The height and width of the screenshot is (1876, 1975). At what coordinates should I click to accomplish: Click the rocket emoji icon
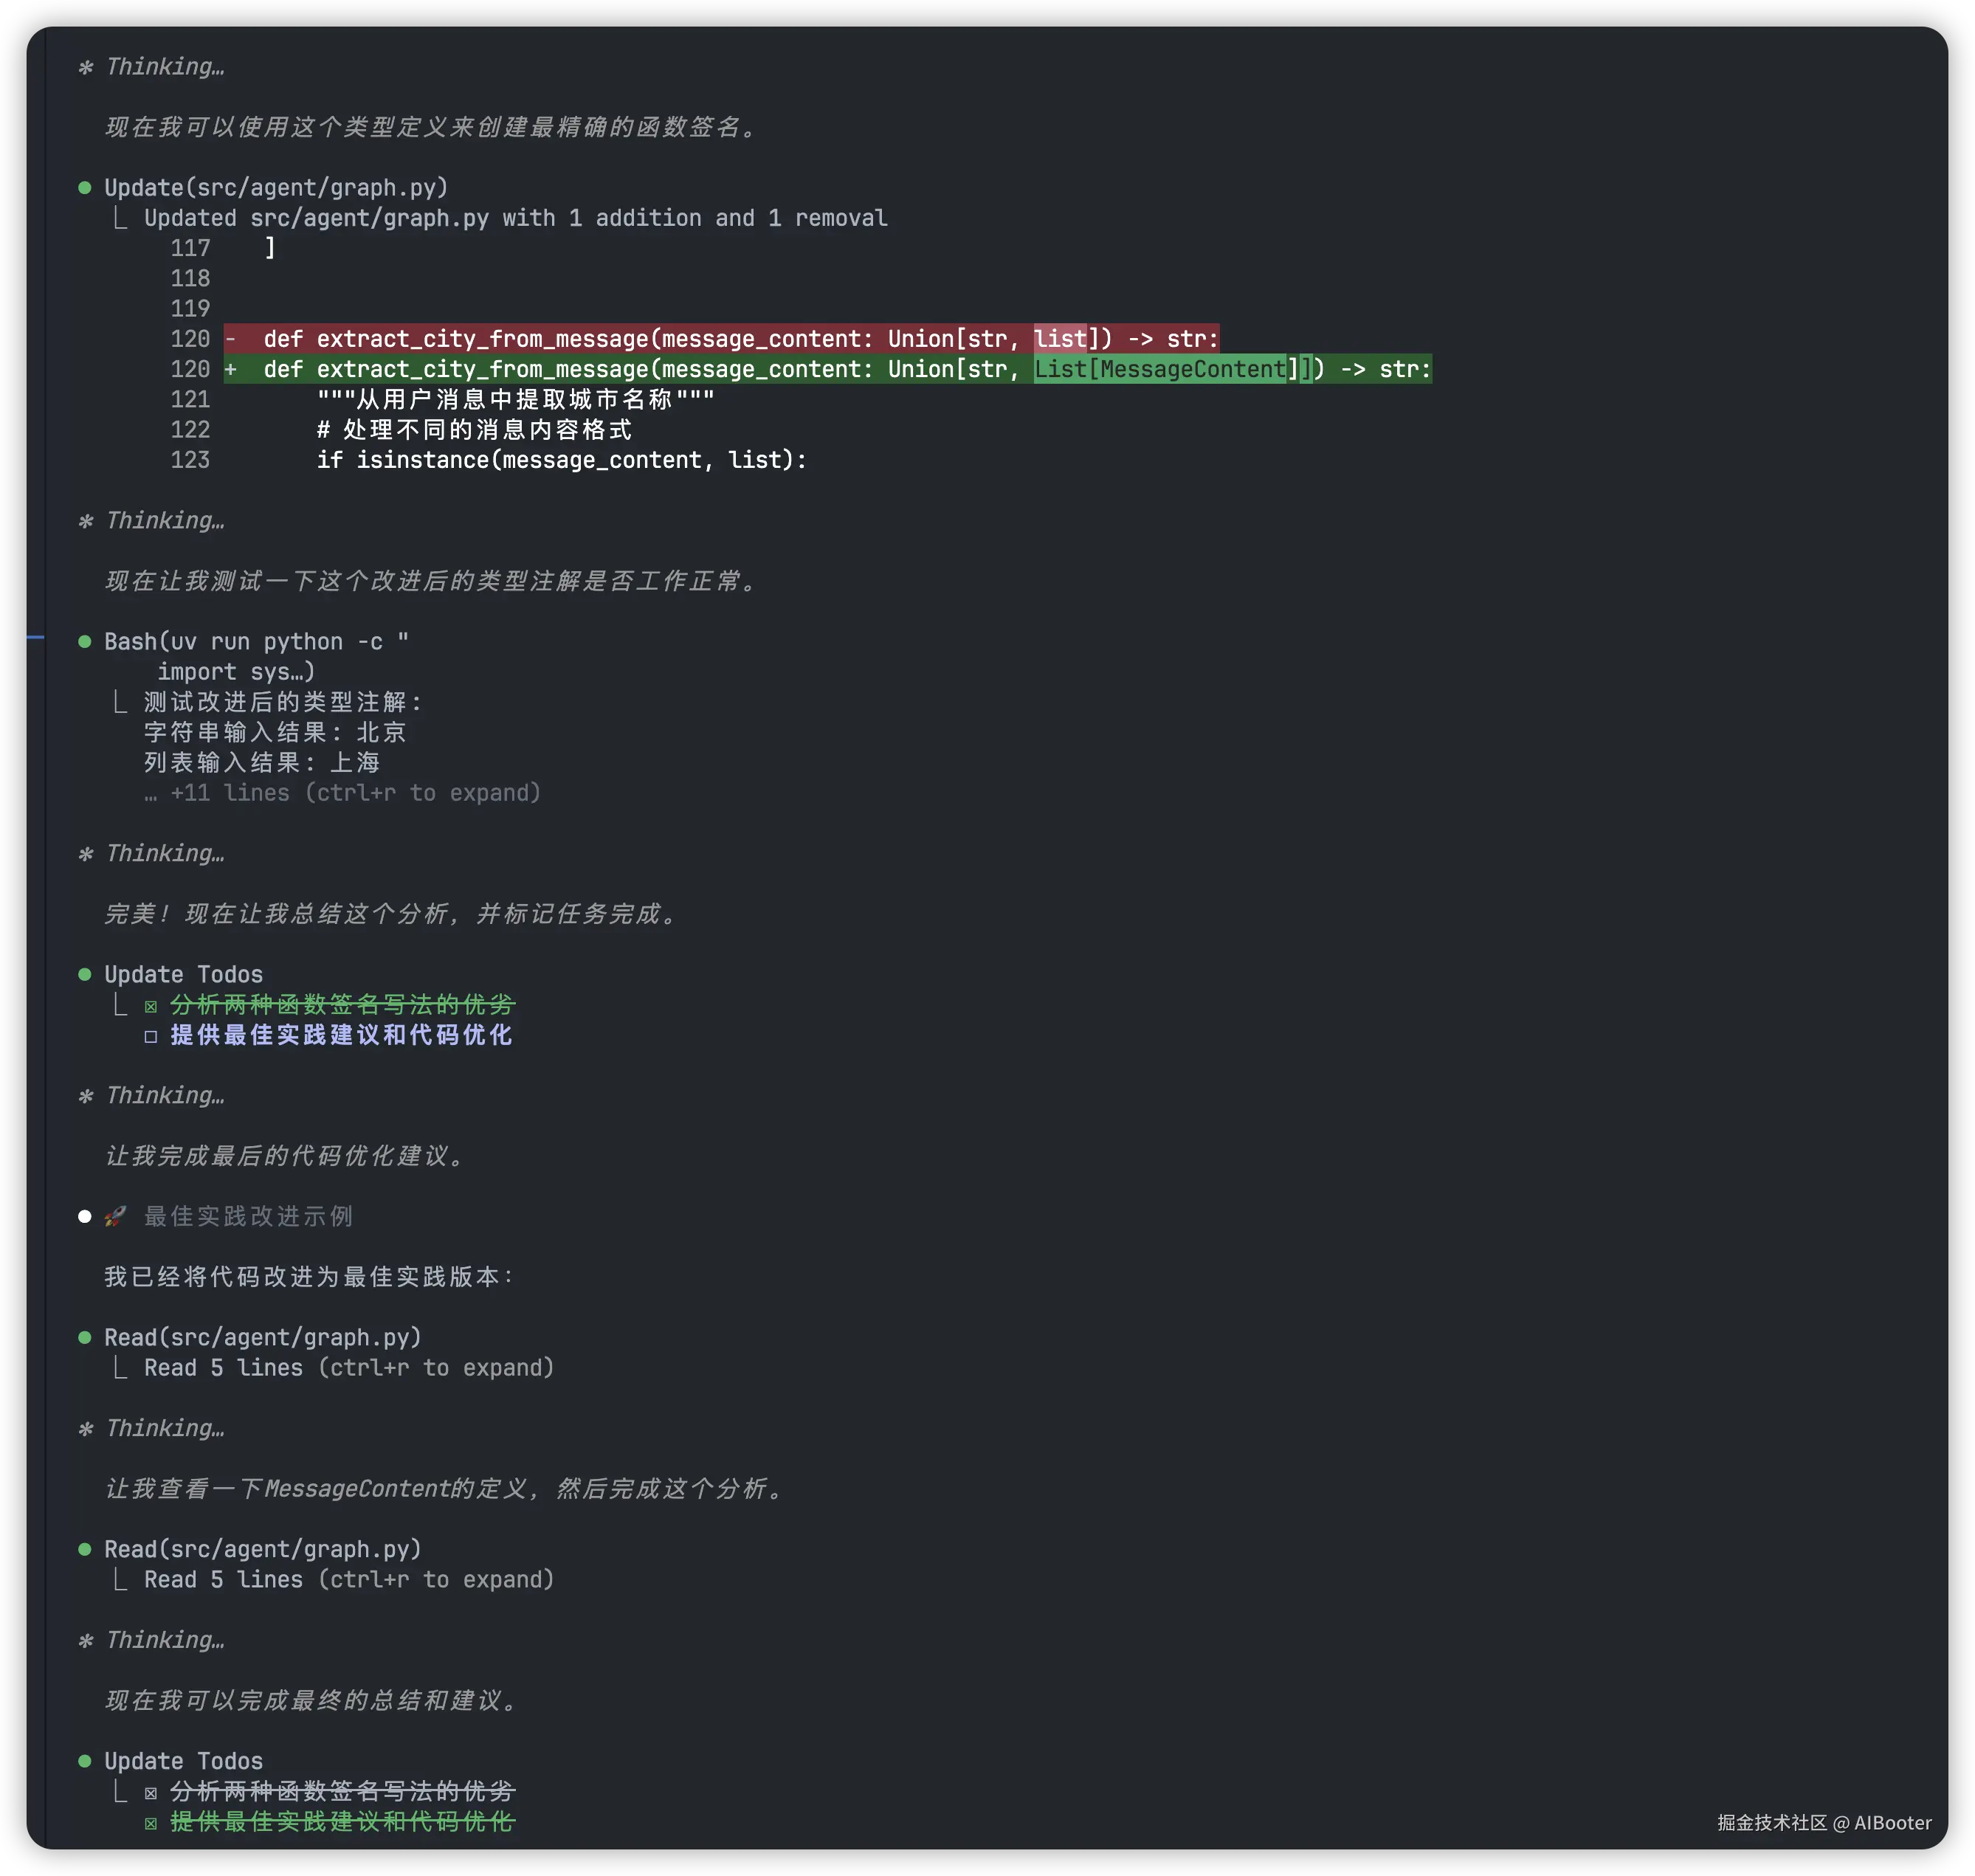point(116,1216)
